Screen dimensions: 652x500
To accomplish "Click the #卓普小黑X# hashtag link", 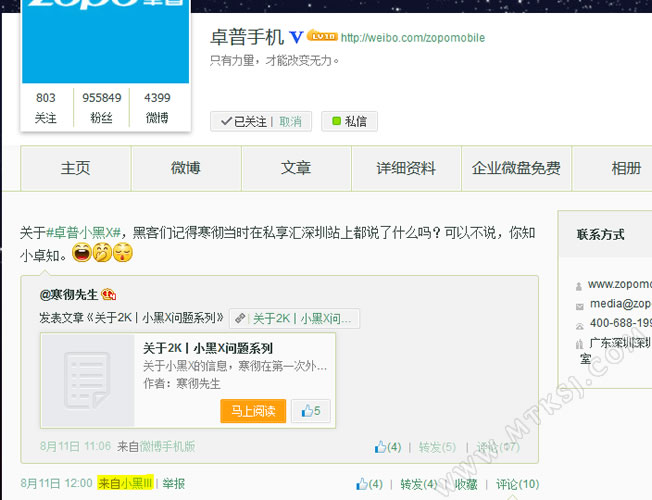I will (84, 232).
